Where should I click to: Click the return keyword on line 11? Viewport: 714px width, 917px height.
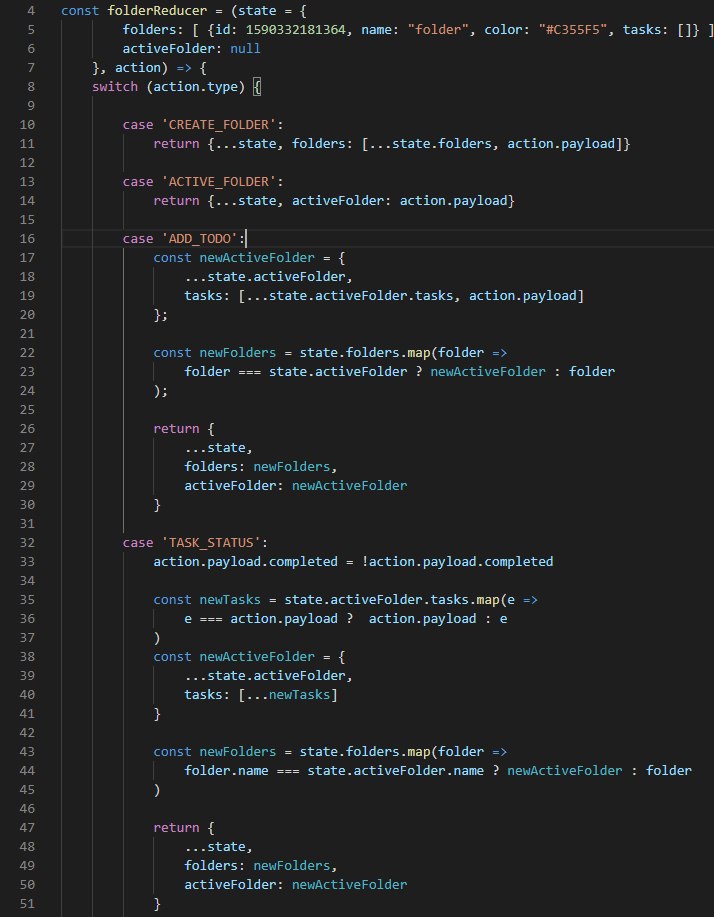176,143
